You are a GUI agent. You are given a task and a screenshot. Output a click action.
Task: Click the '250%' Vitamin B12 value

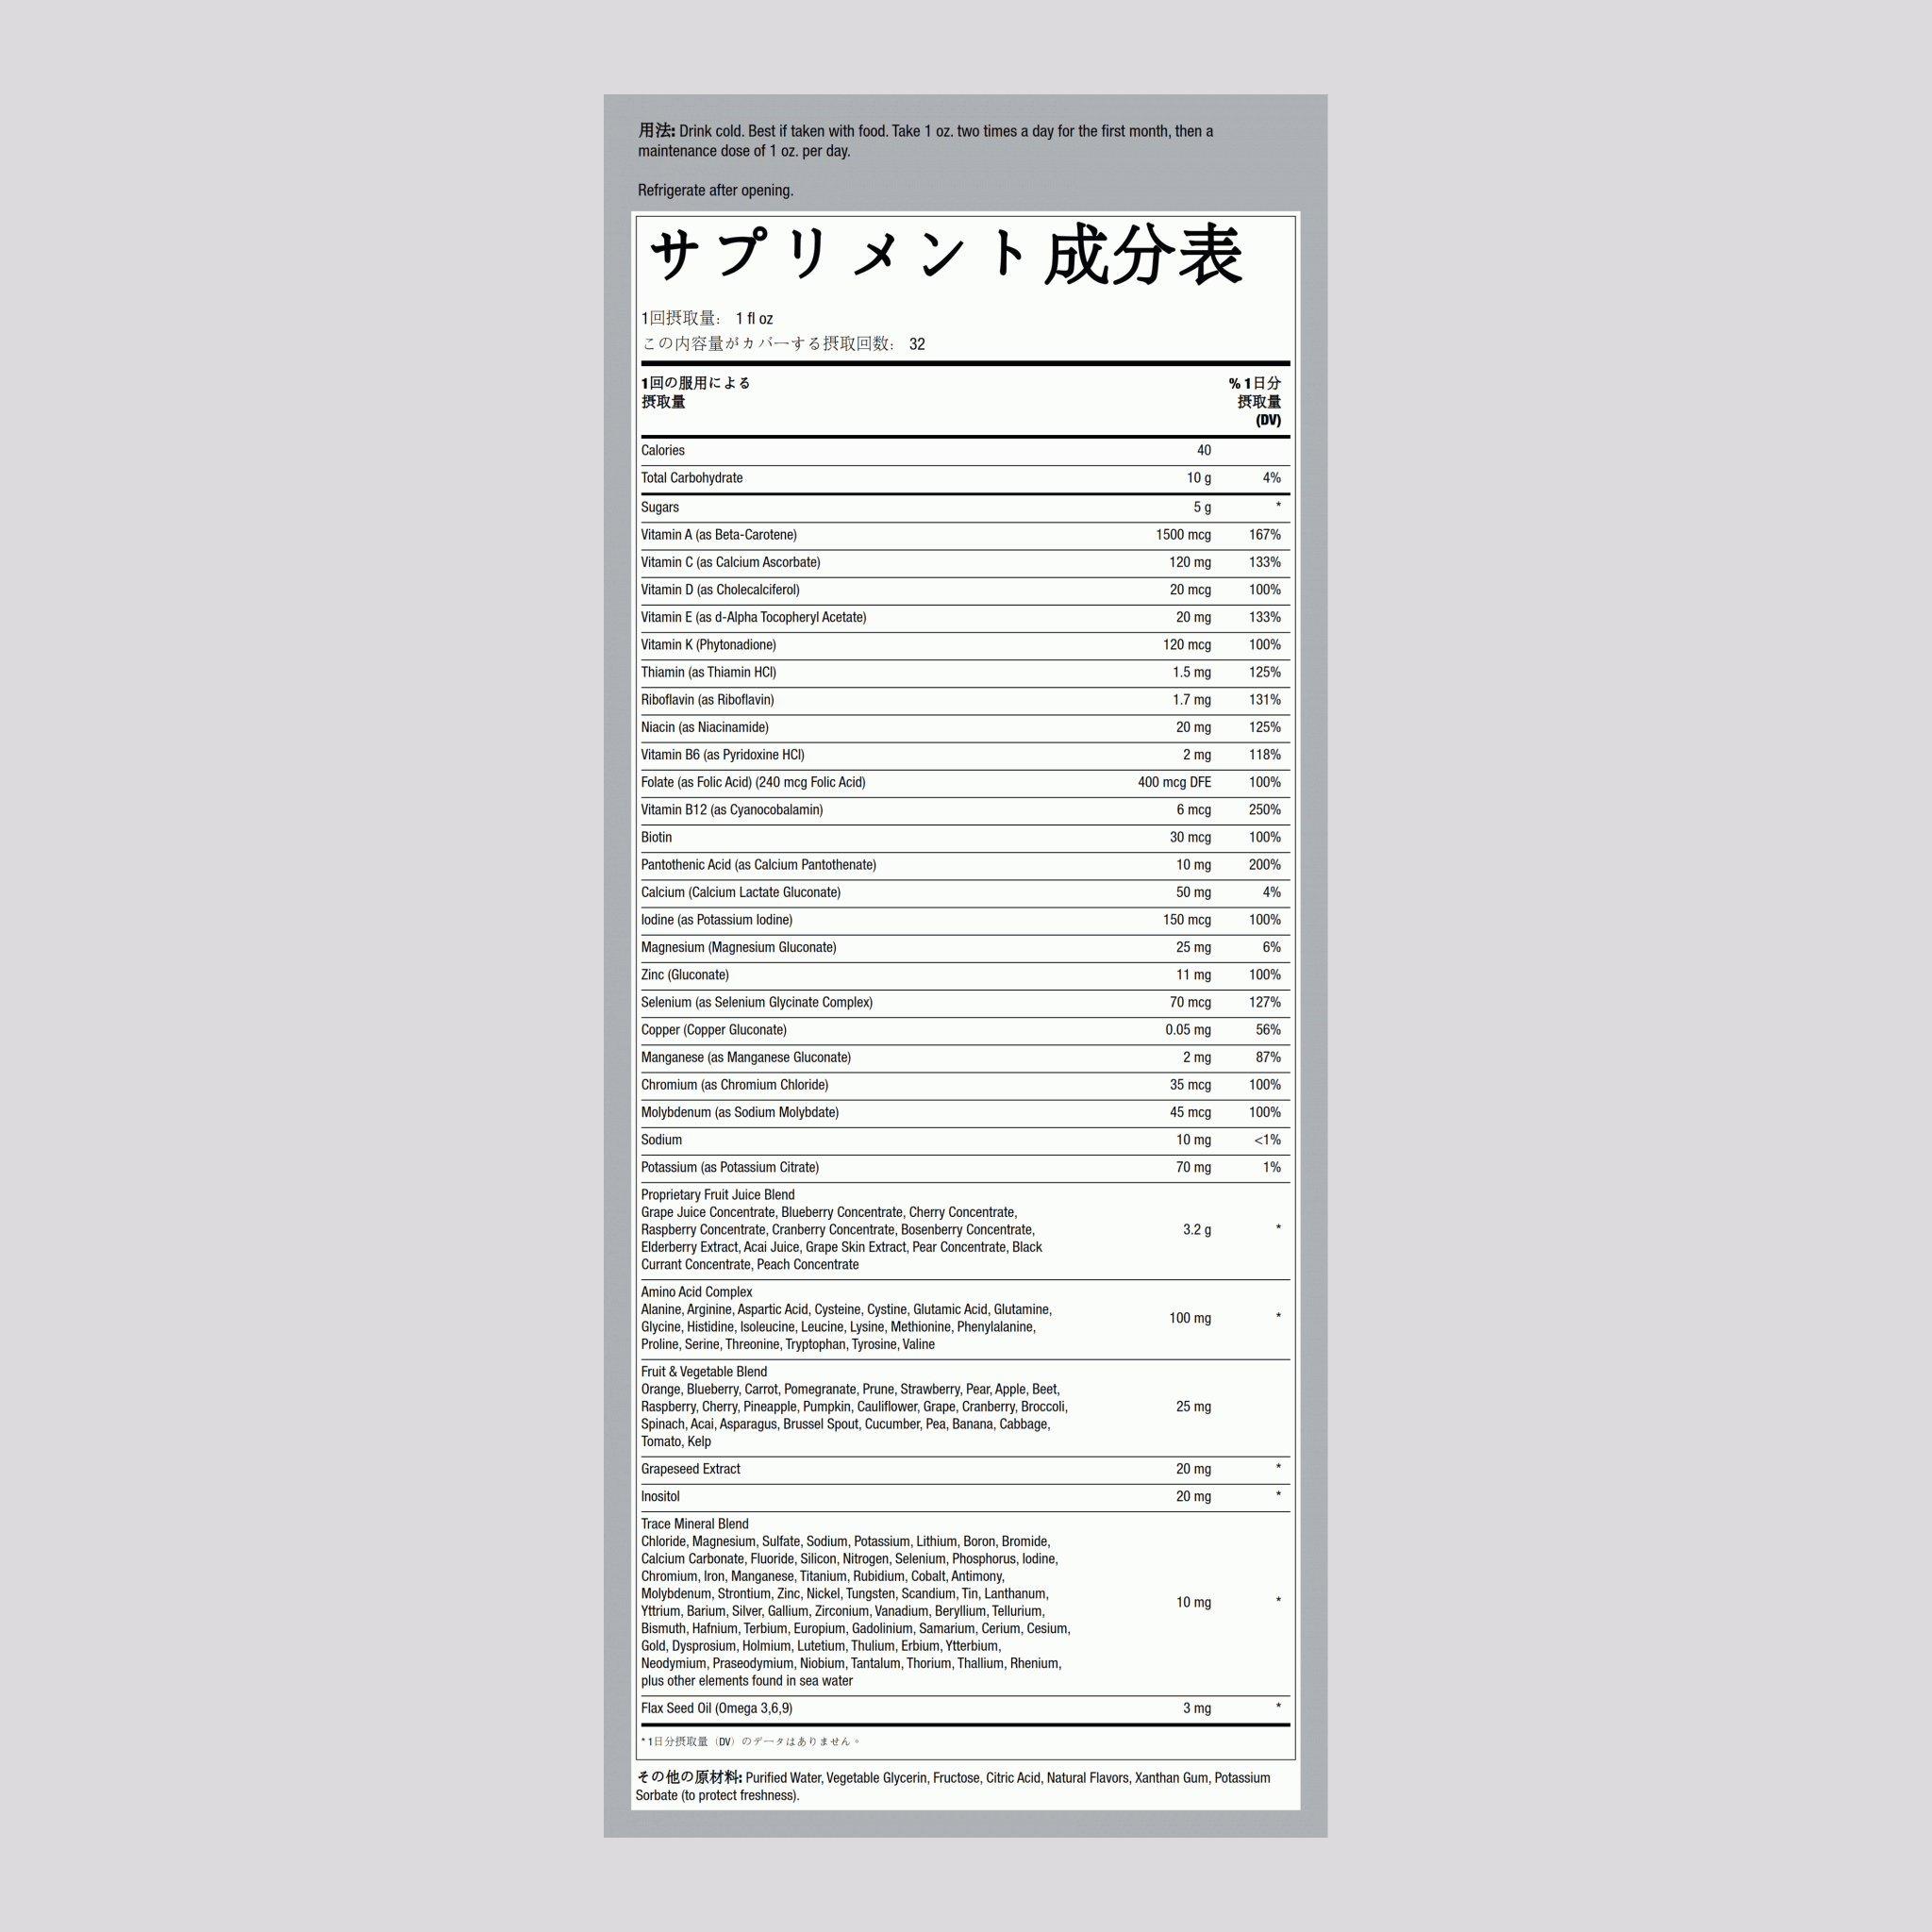pyautogui.click(x=1265, y=810)
